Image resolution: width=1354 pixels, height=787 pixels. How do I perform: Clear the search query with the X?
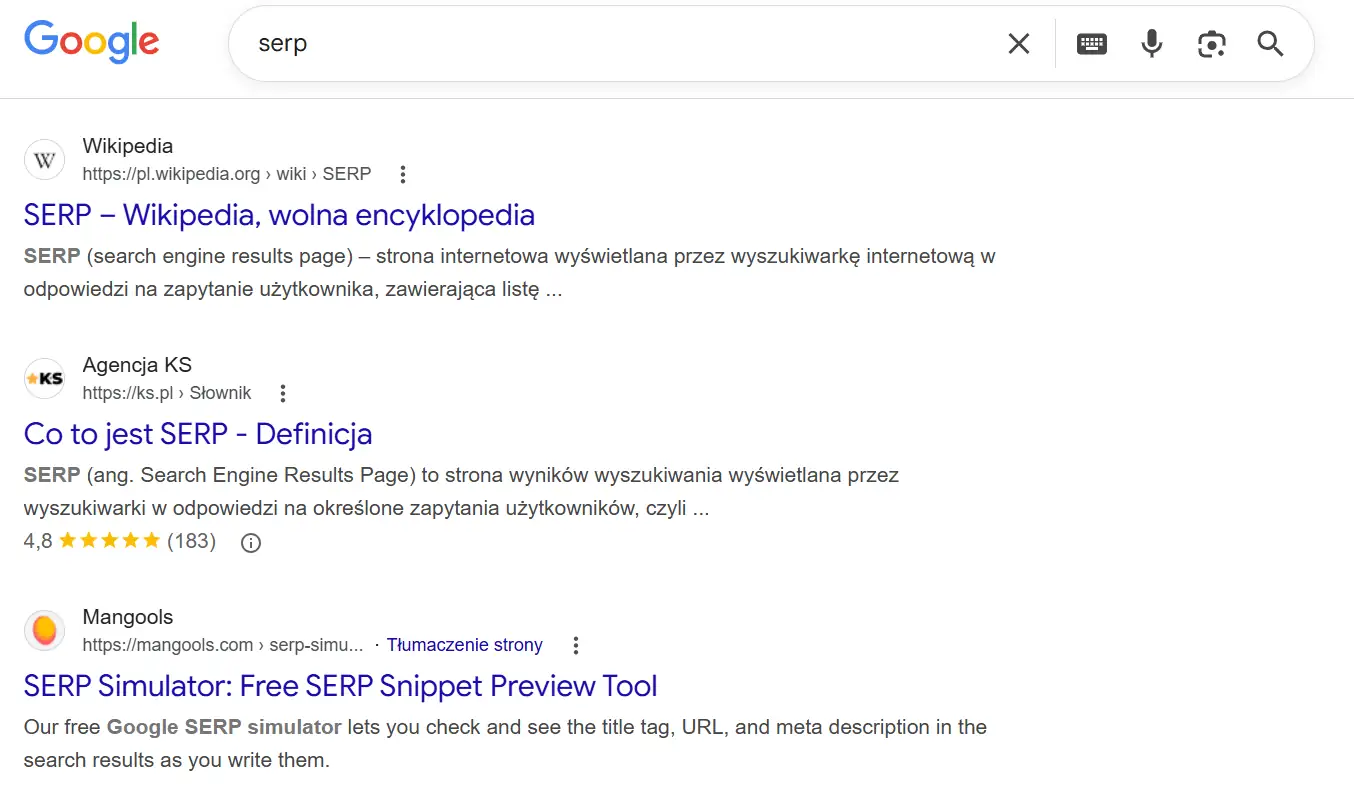(1018, 43)
